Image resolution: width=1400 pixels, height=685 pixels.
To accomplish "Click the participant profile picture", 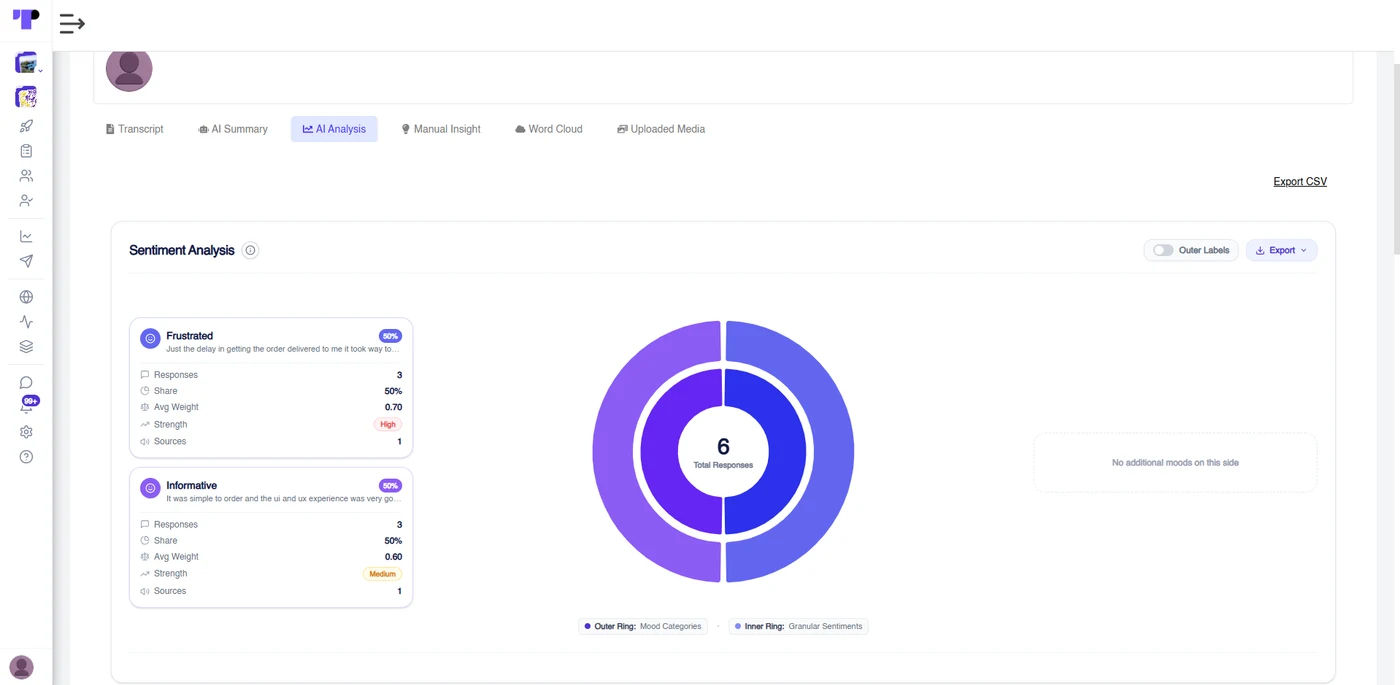I will point(129,68).
